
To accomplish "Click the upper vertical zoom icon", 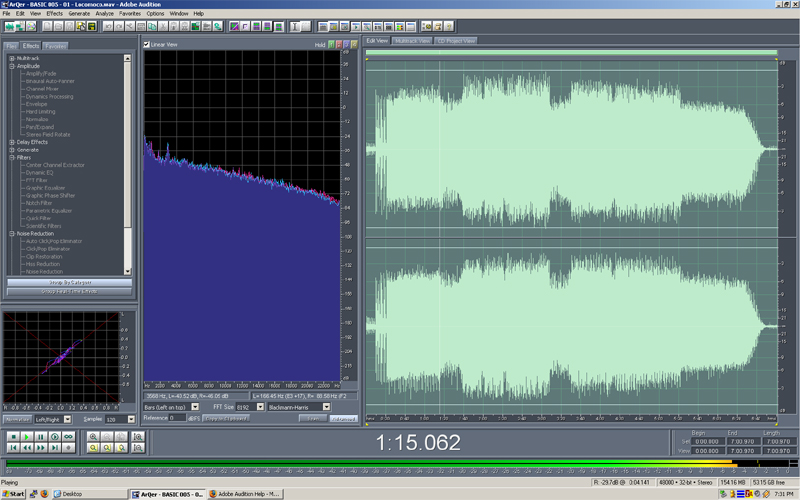I will click(x=138, y=437).
